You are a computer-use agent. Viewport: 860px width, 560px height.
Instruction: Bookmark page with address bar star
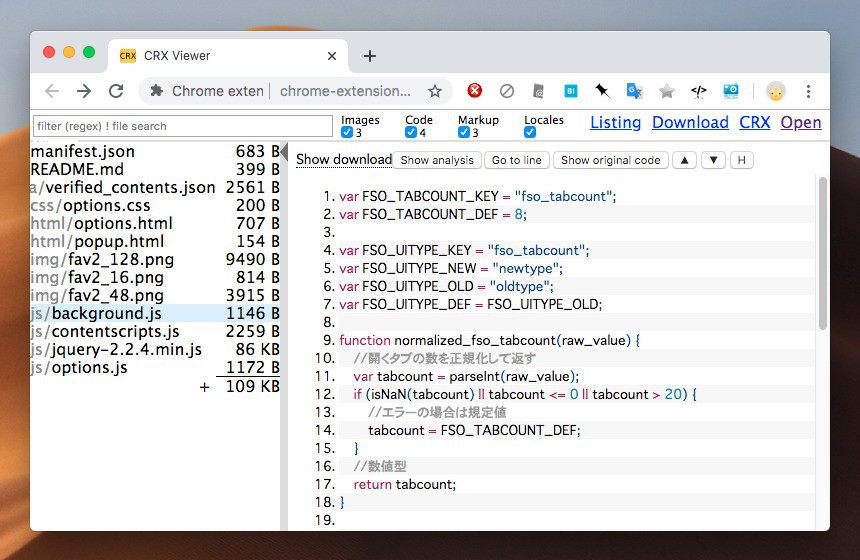coord(435,91)
